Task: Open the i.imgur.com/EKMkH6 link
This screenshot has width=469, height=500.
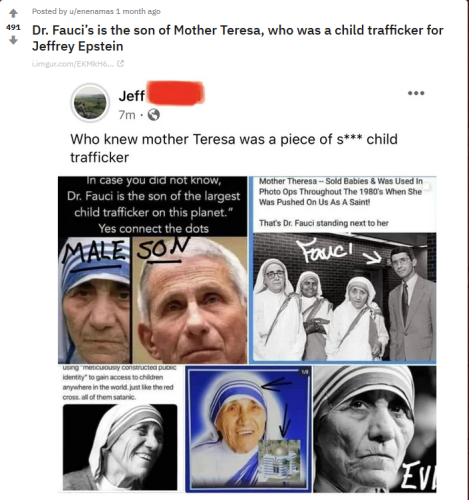Action: pos(73,64)
